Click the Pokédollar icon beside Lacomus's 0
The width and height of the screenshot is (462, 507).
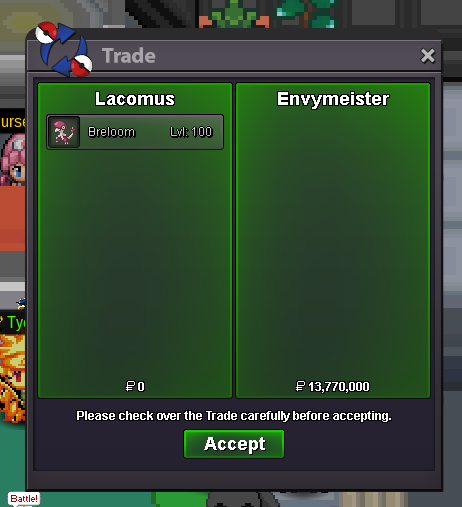(130, 386)
